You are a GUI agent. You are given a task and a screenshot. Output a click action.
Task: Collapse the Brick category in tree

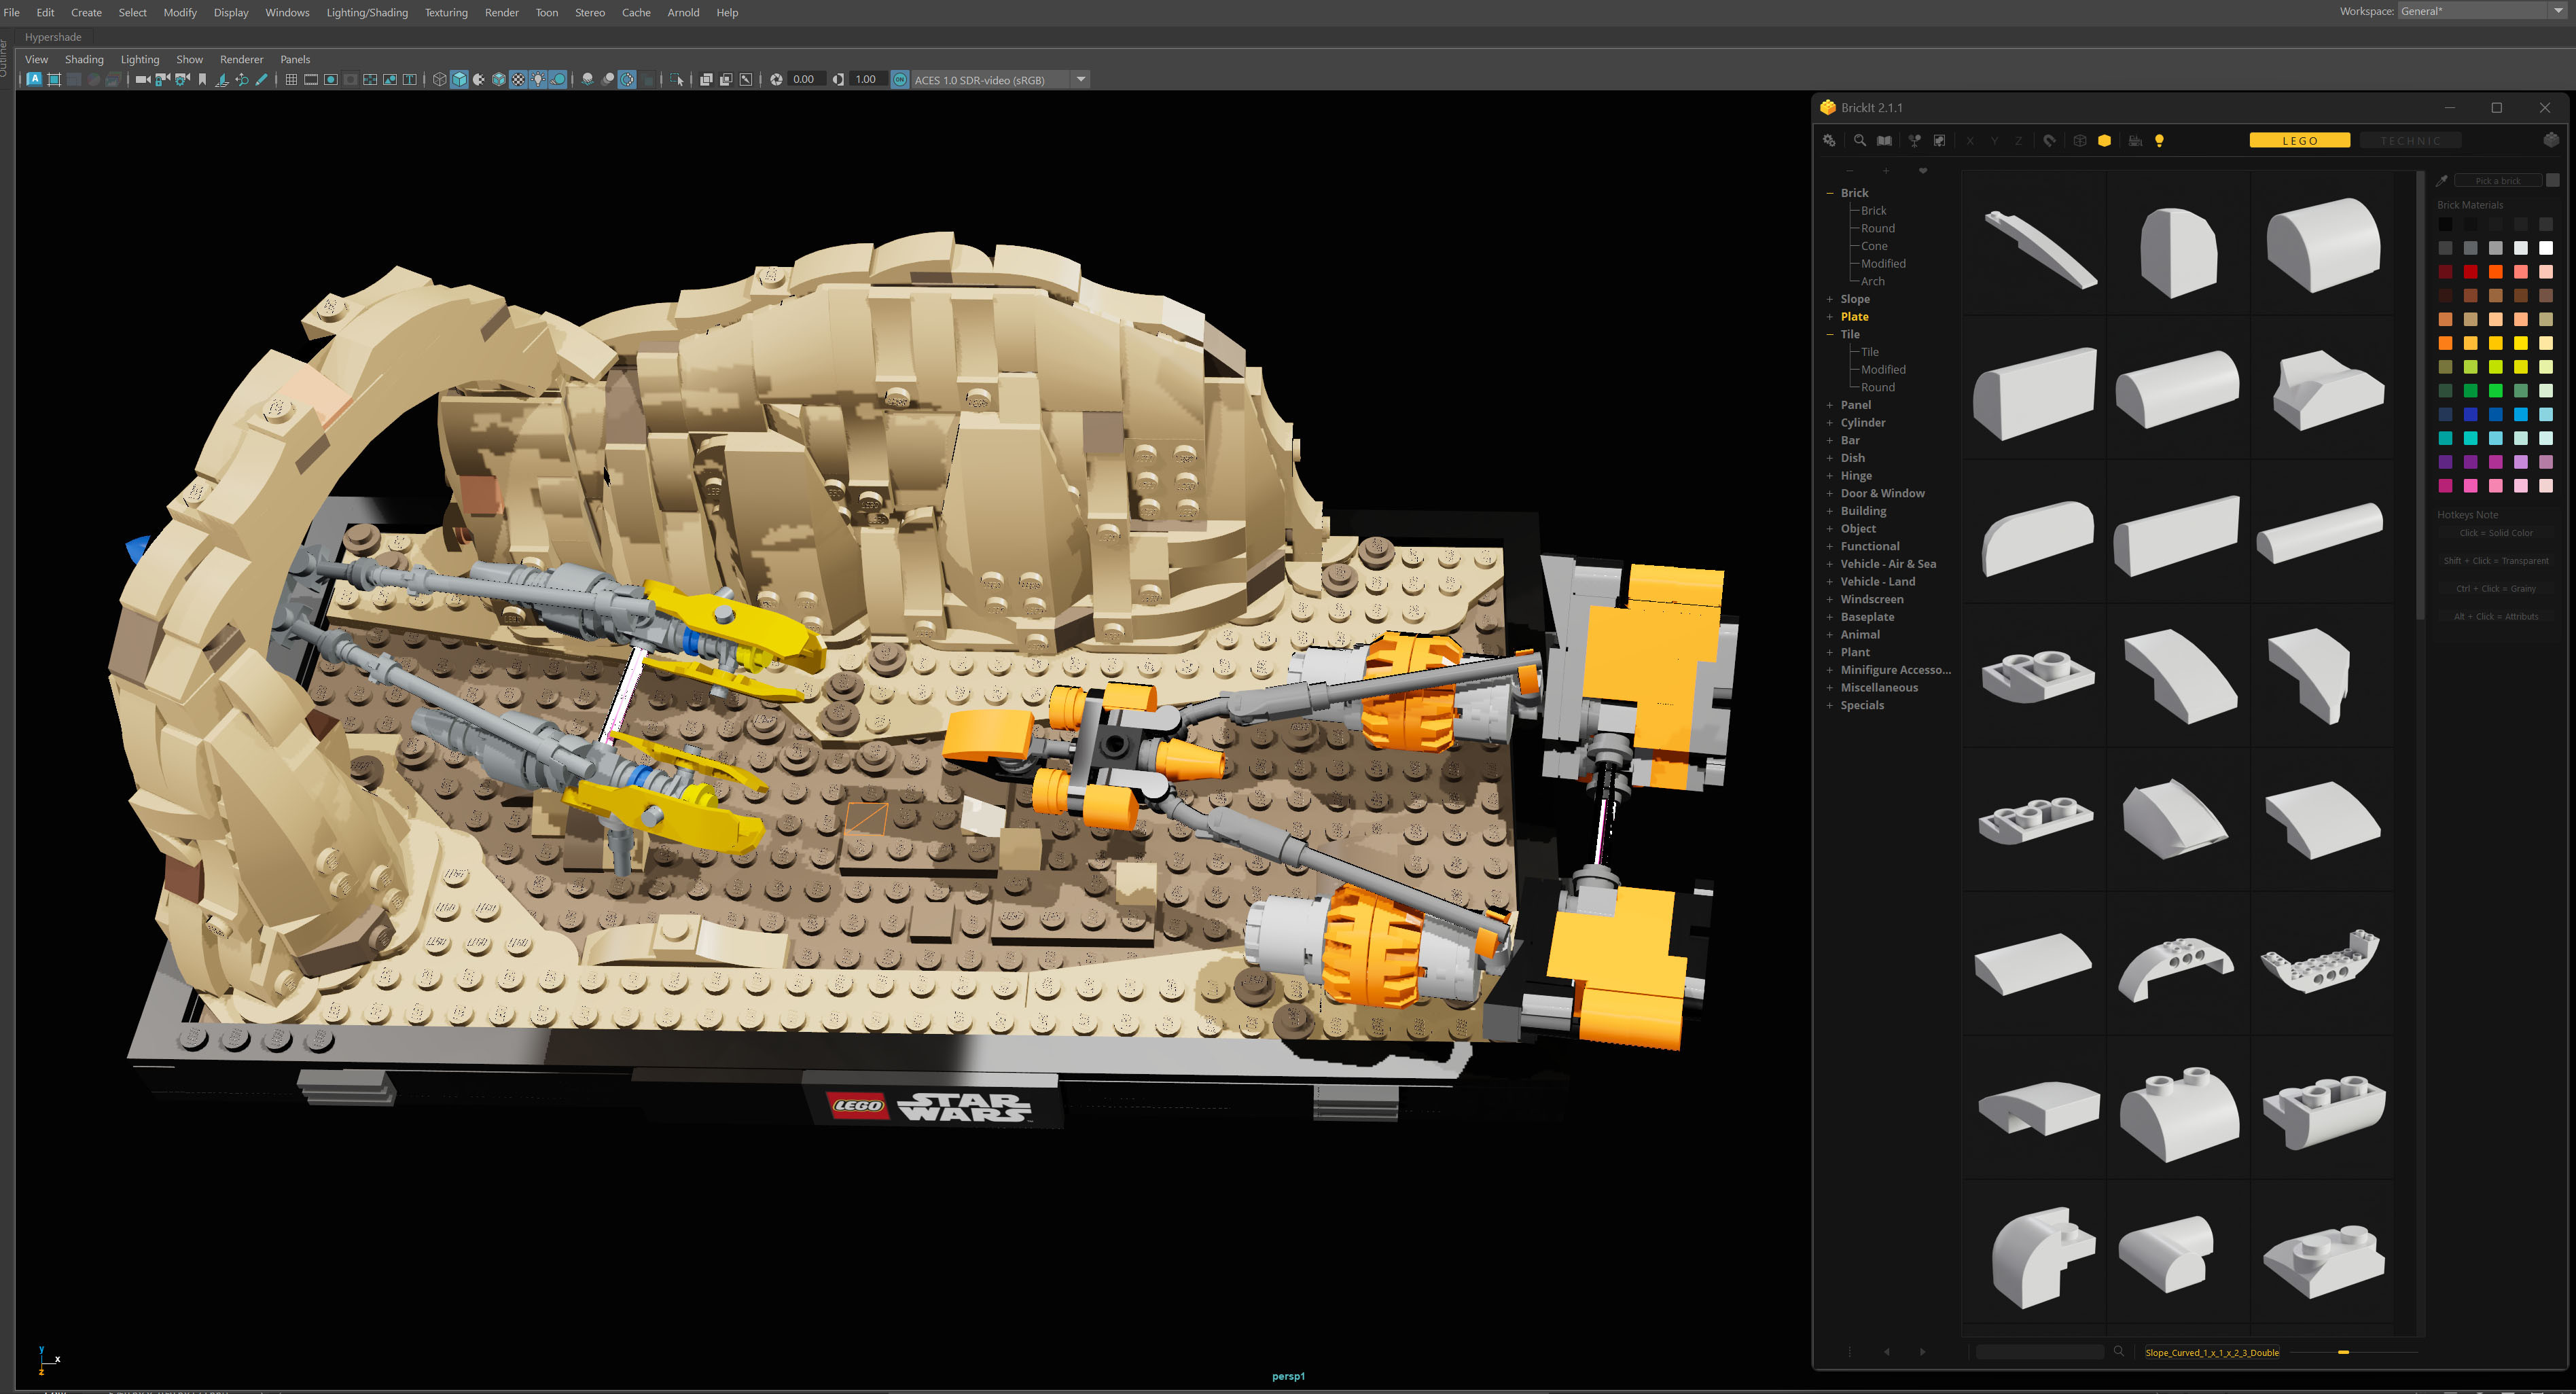[x=1830, y=193]
